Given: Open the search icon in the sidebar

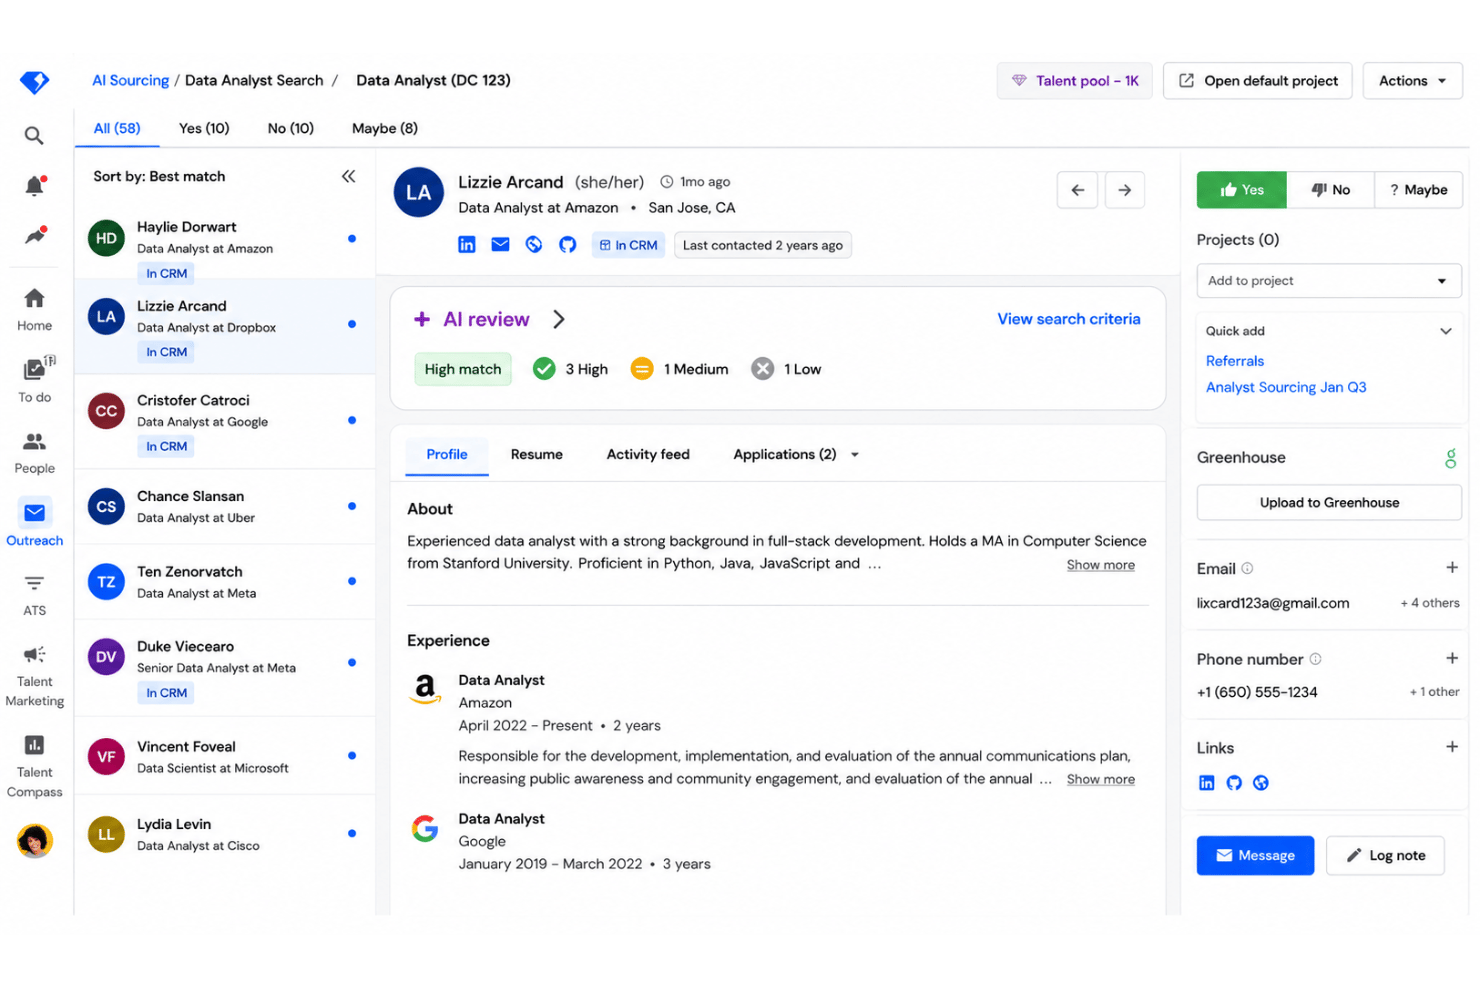Looking at the screenshot, I should (34, 135).
